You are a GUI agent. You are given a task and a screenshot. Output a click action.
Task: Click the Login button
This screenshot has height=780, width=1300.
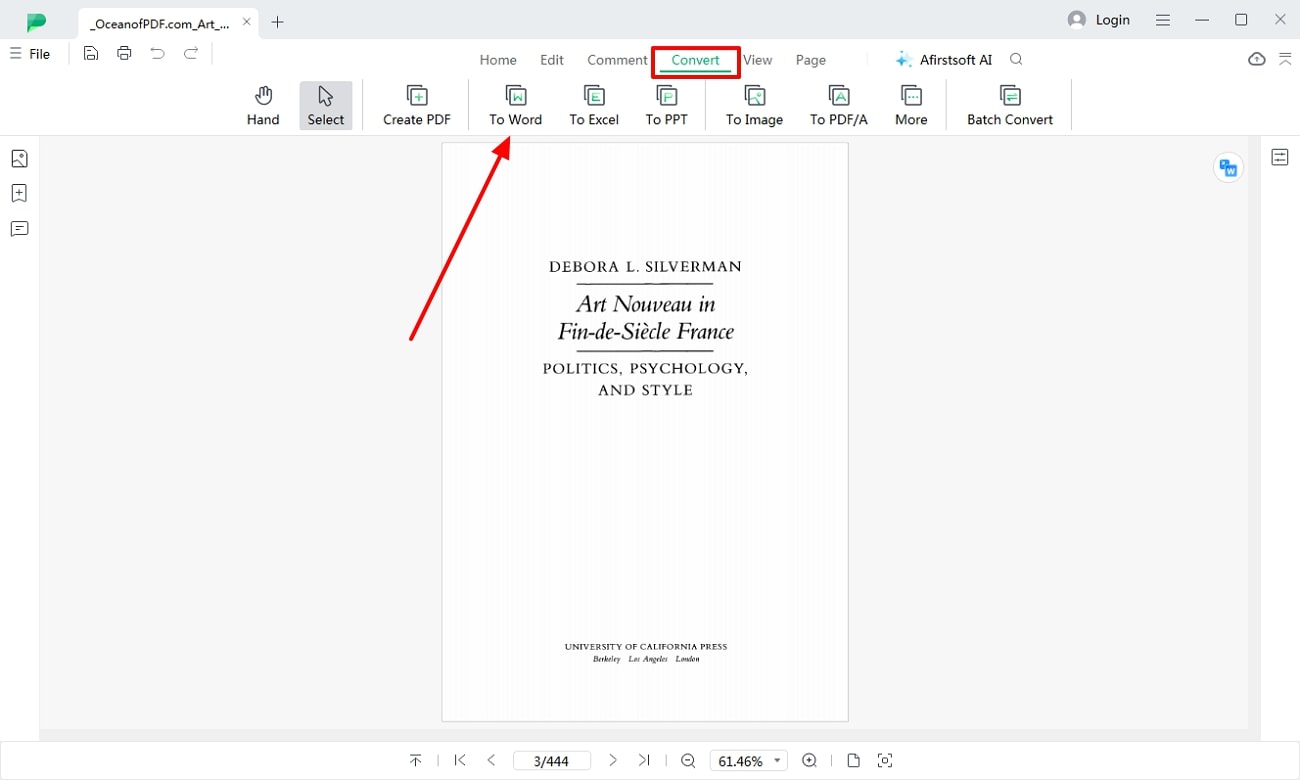coord(1099,20)
